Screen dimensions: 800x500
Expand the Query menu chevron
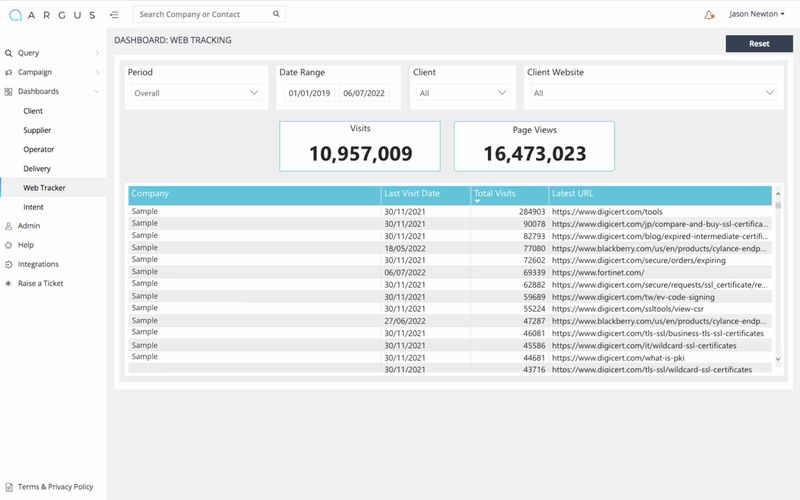[x=97, y=53]
